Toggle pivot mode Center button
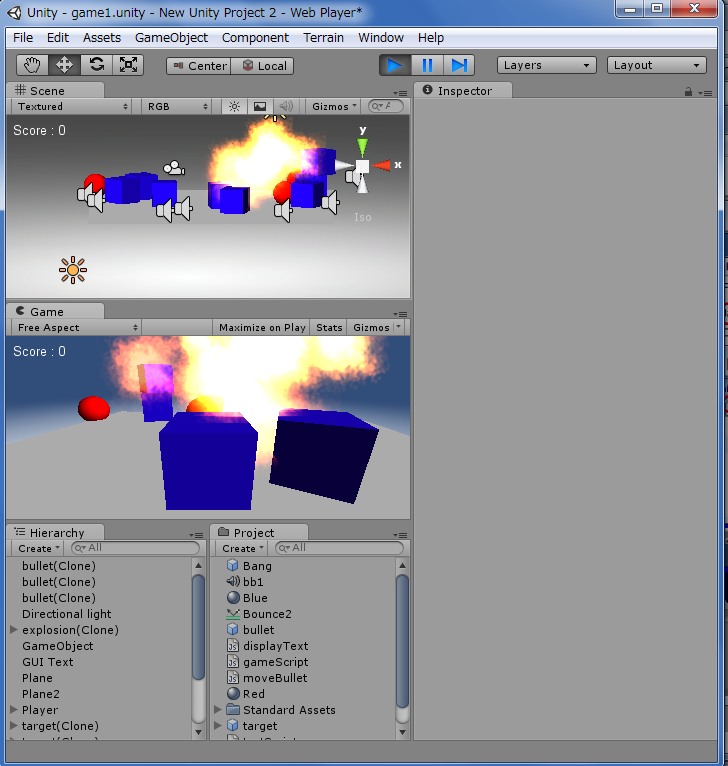The height and width of the screenshot is (766, 728). (x=199, y=66)
